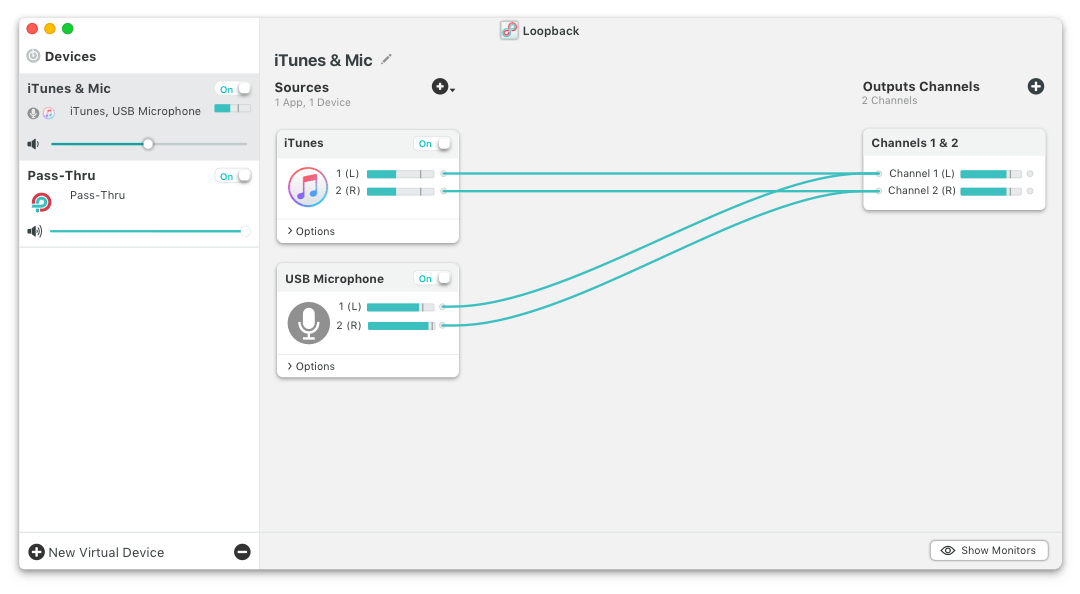Click the pencil icon to rename iTunes & Mic

click(386, 59)
